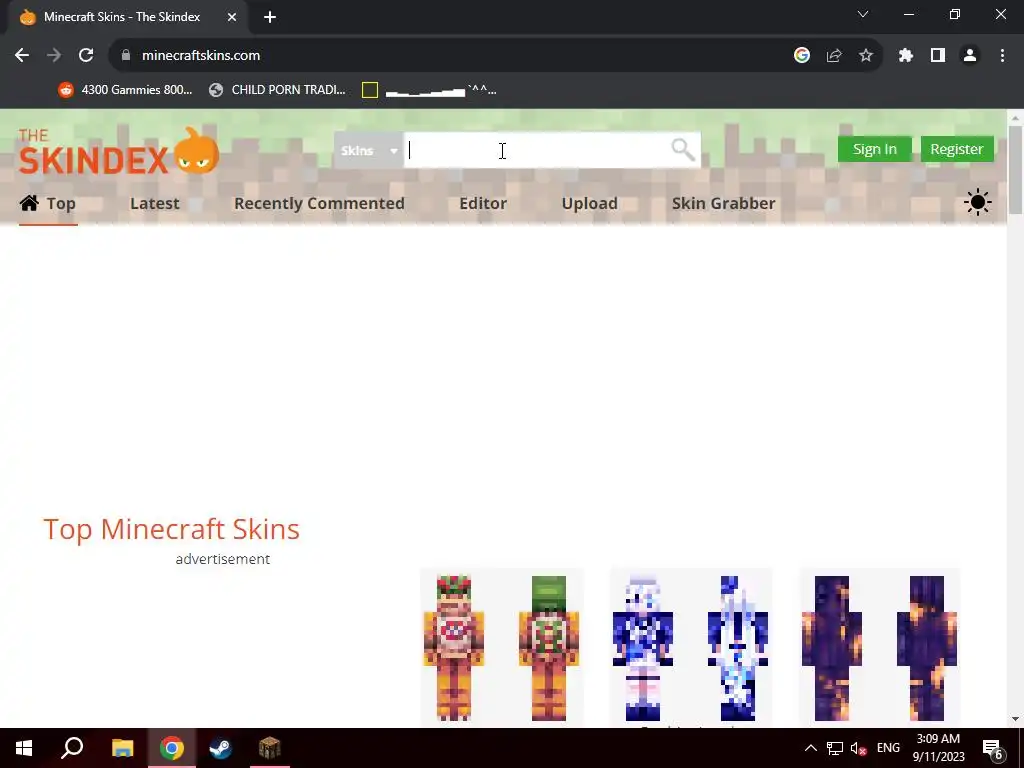Open the network status tray icon

click(835, 748)
